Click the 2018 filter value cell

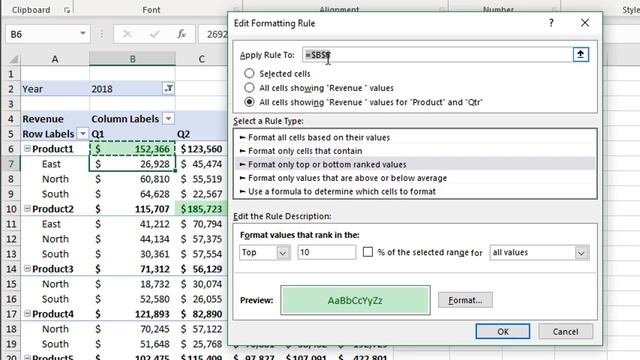coord(126,89)
